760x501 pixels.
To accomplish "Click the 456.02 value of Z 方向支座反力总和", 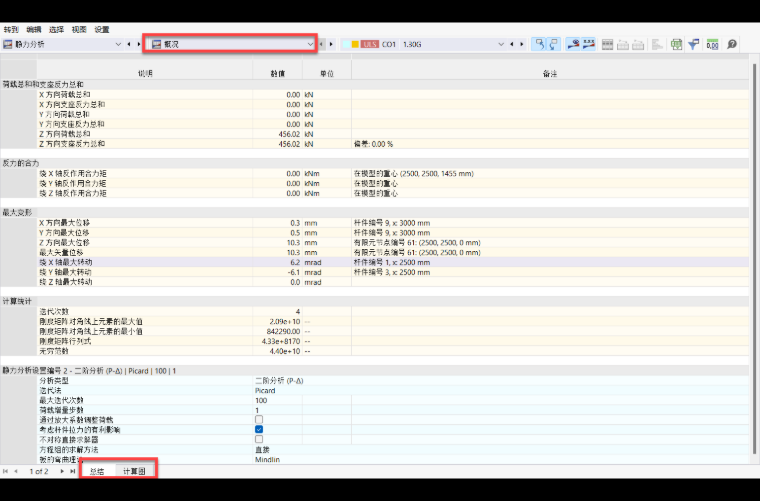I will click(289, 144).
